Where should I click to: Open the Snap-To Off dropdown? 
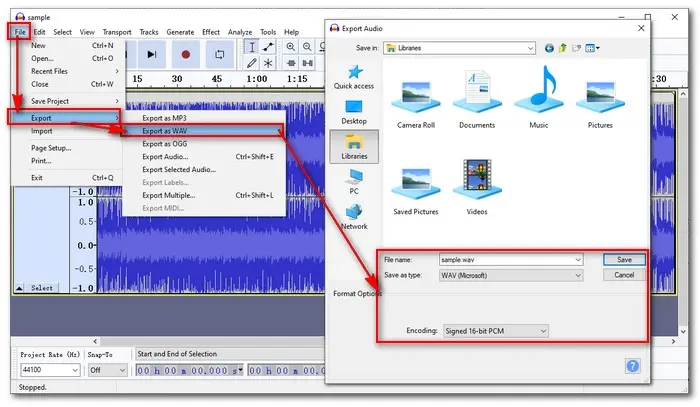point(108,370)
